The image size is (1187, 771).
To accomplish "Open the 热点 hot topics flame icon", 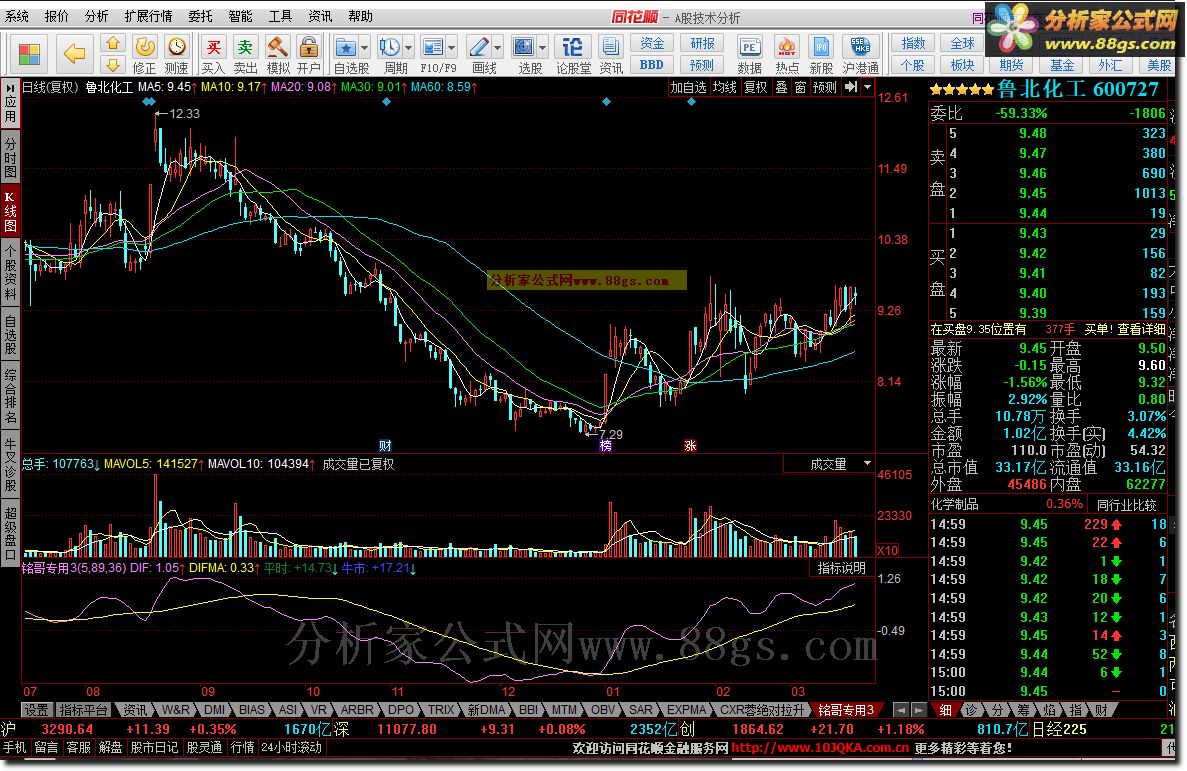I will point(787,55).
